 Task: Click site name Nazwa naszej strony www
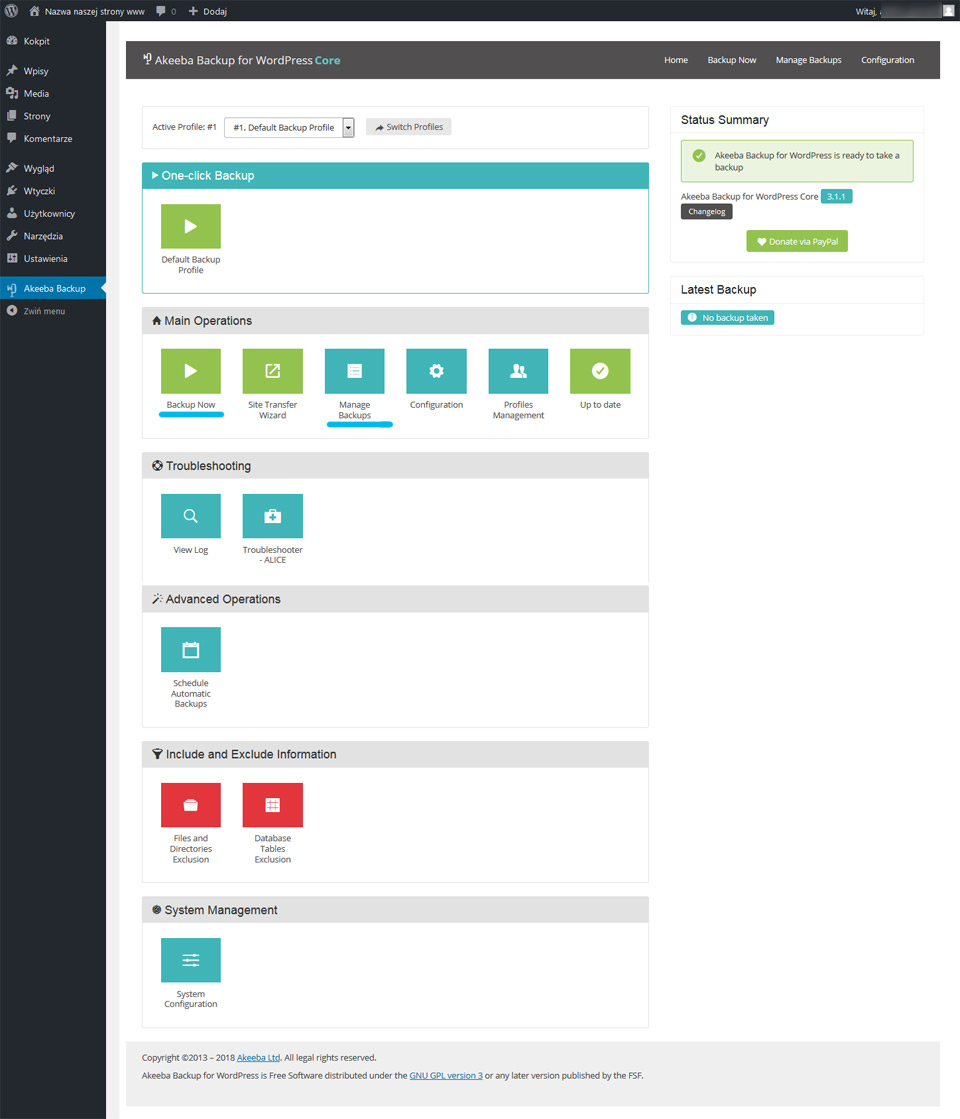94,11
